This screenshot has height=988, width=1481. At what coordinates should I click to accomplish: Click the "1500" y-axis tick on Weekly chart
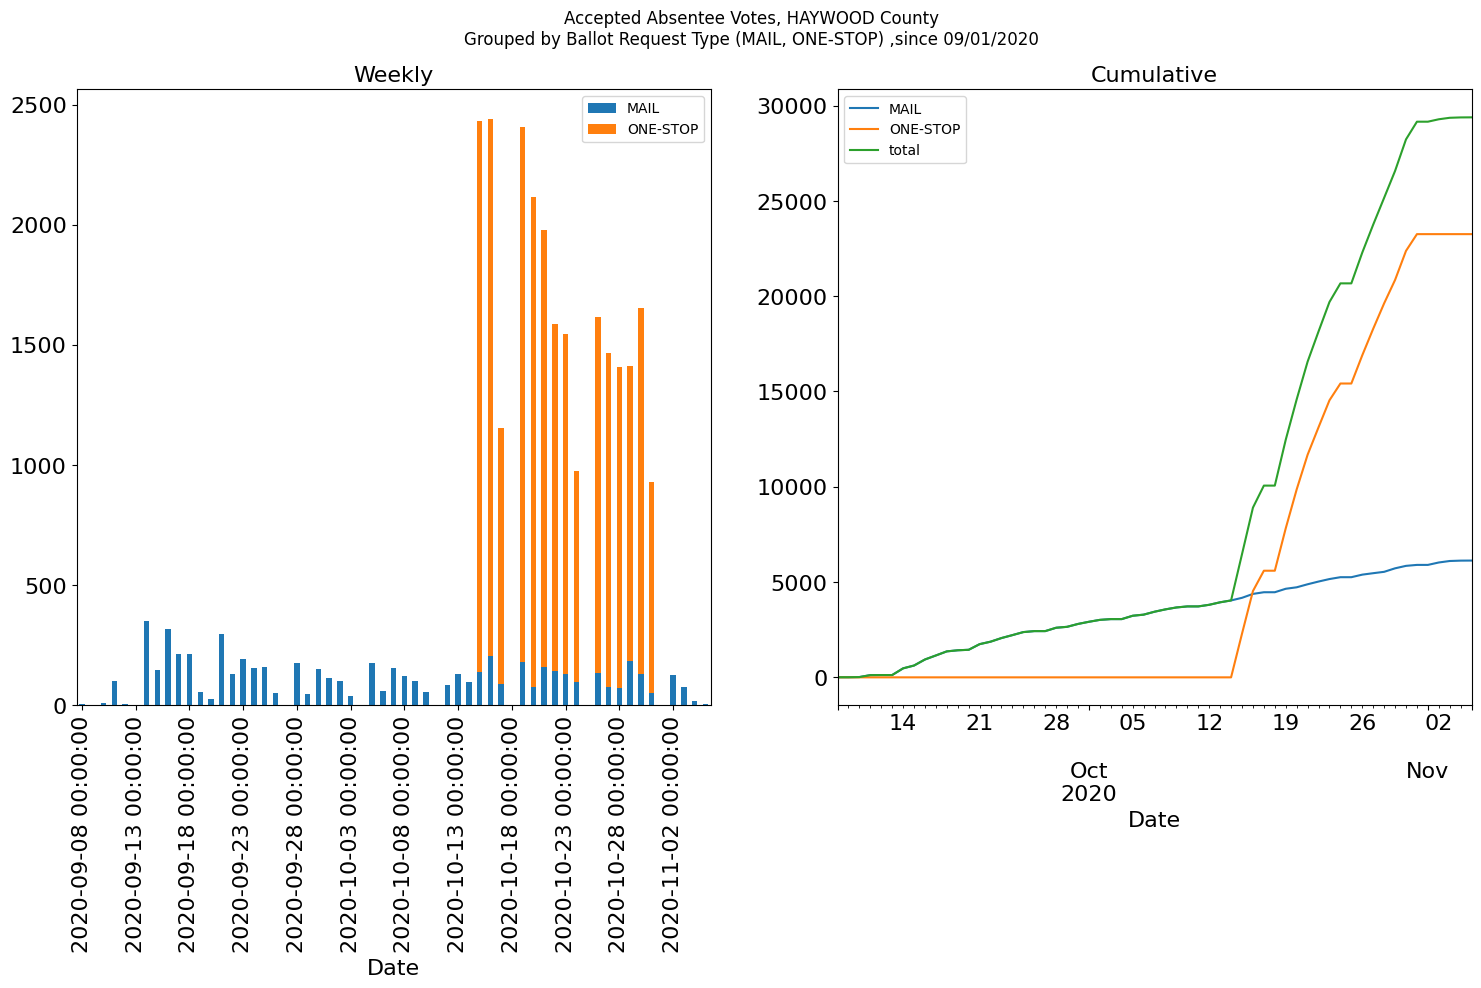coord(39,346)
